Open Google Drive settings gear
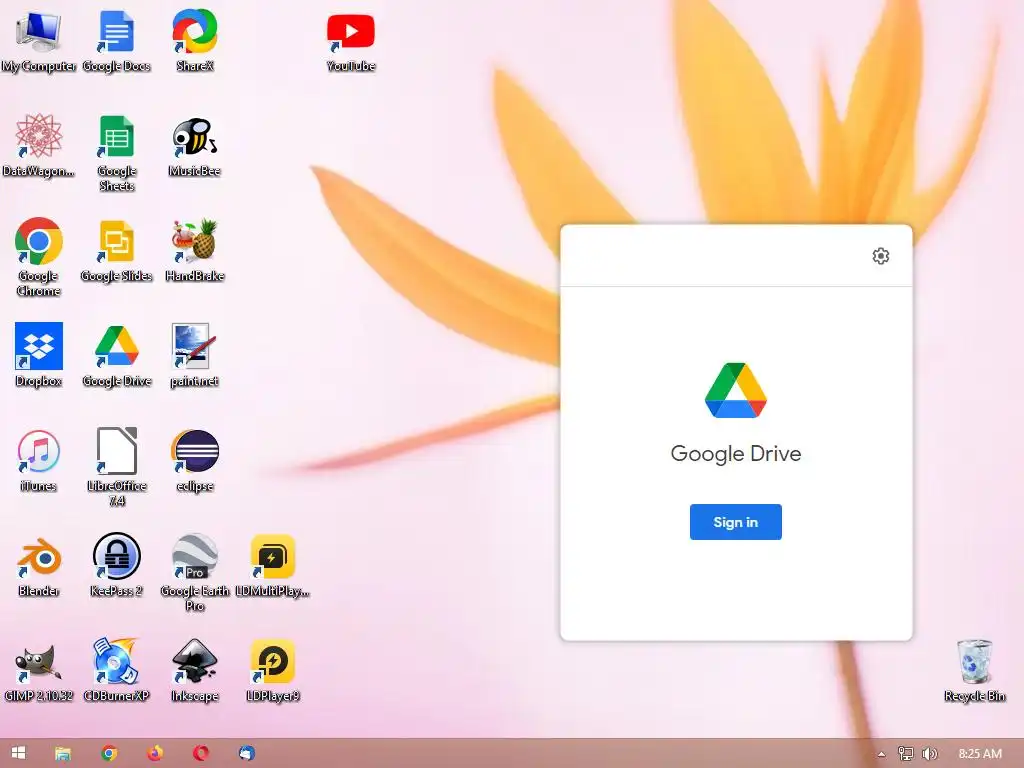Screen dimensions: 1024x768 tap(880, 256)
